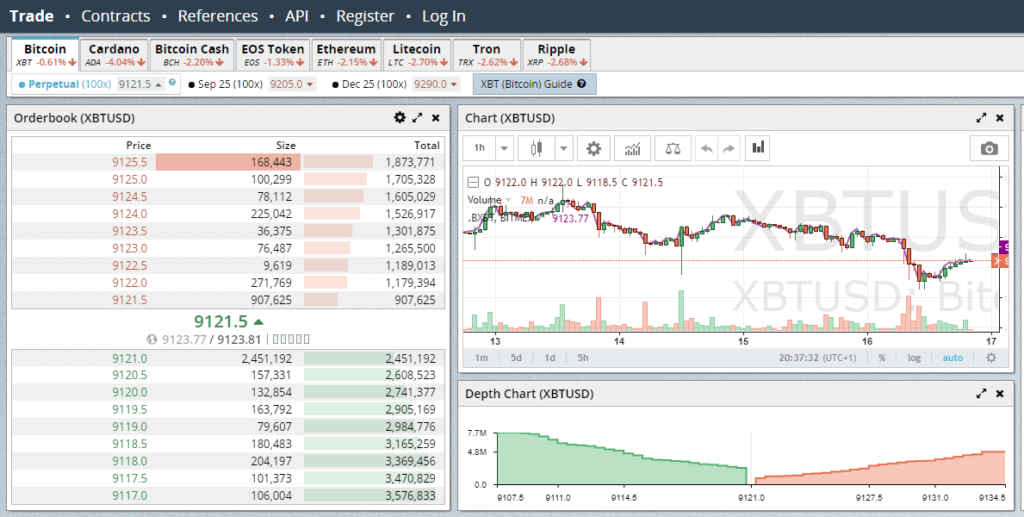Image resolution: width=1024 pixels, height=517 pixels.
Task: Expand the Orderbook panel to fullscreen
Action: tap(418, 118)
